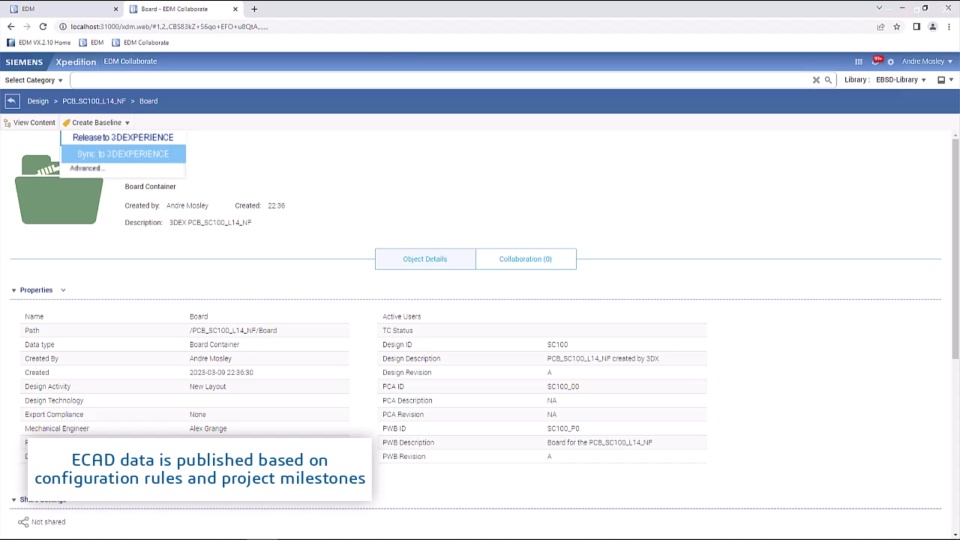Open the tab search chevron
Screen dimensions: 960x540
coord(879,8)
